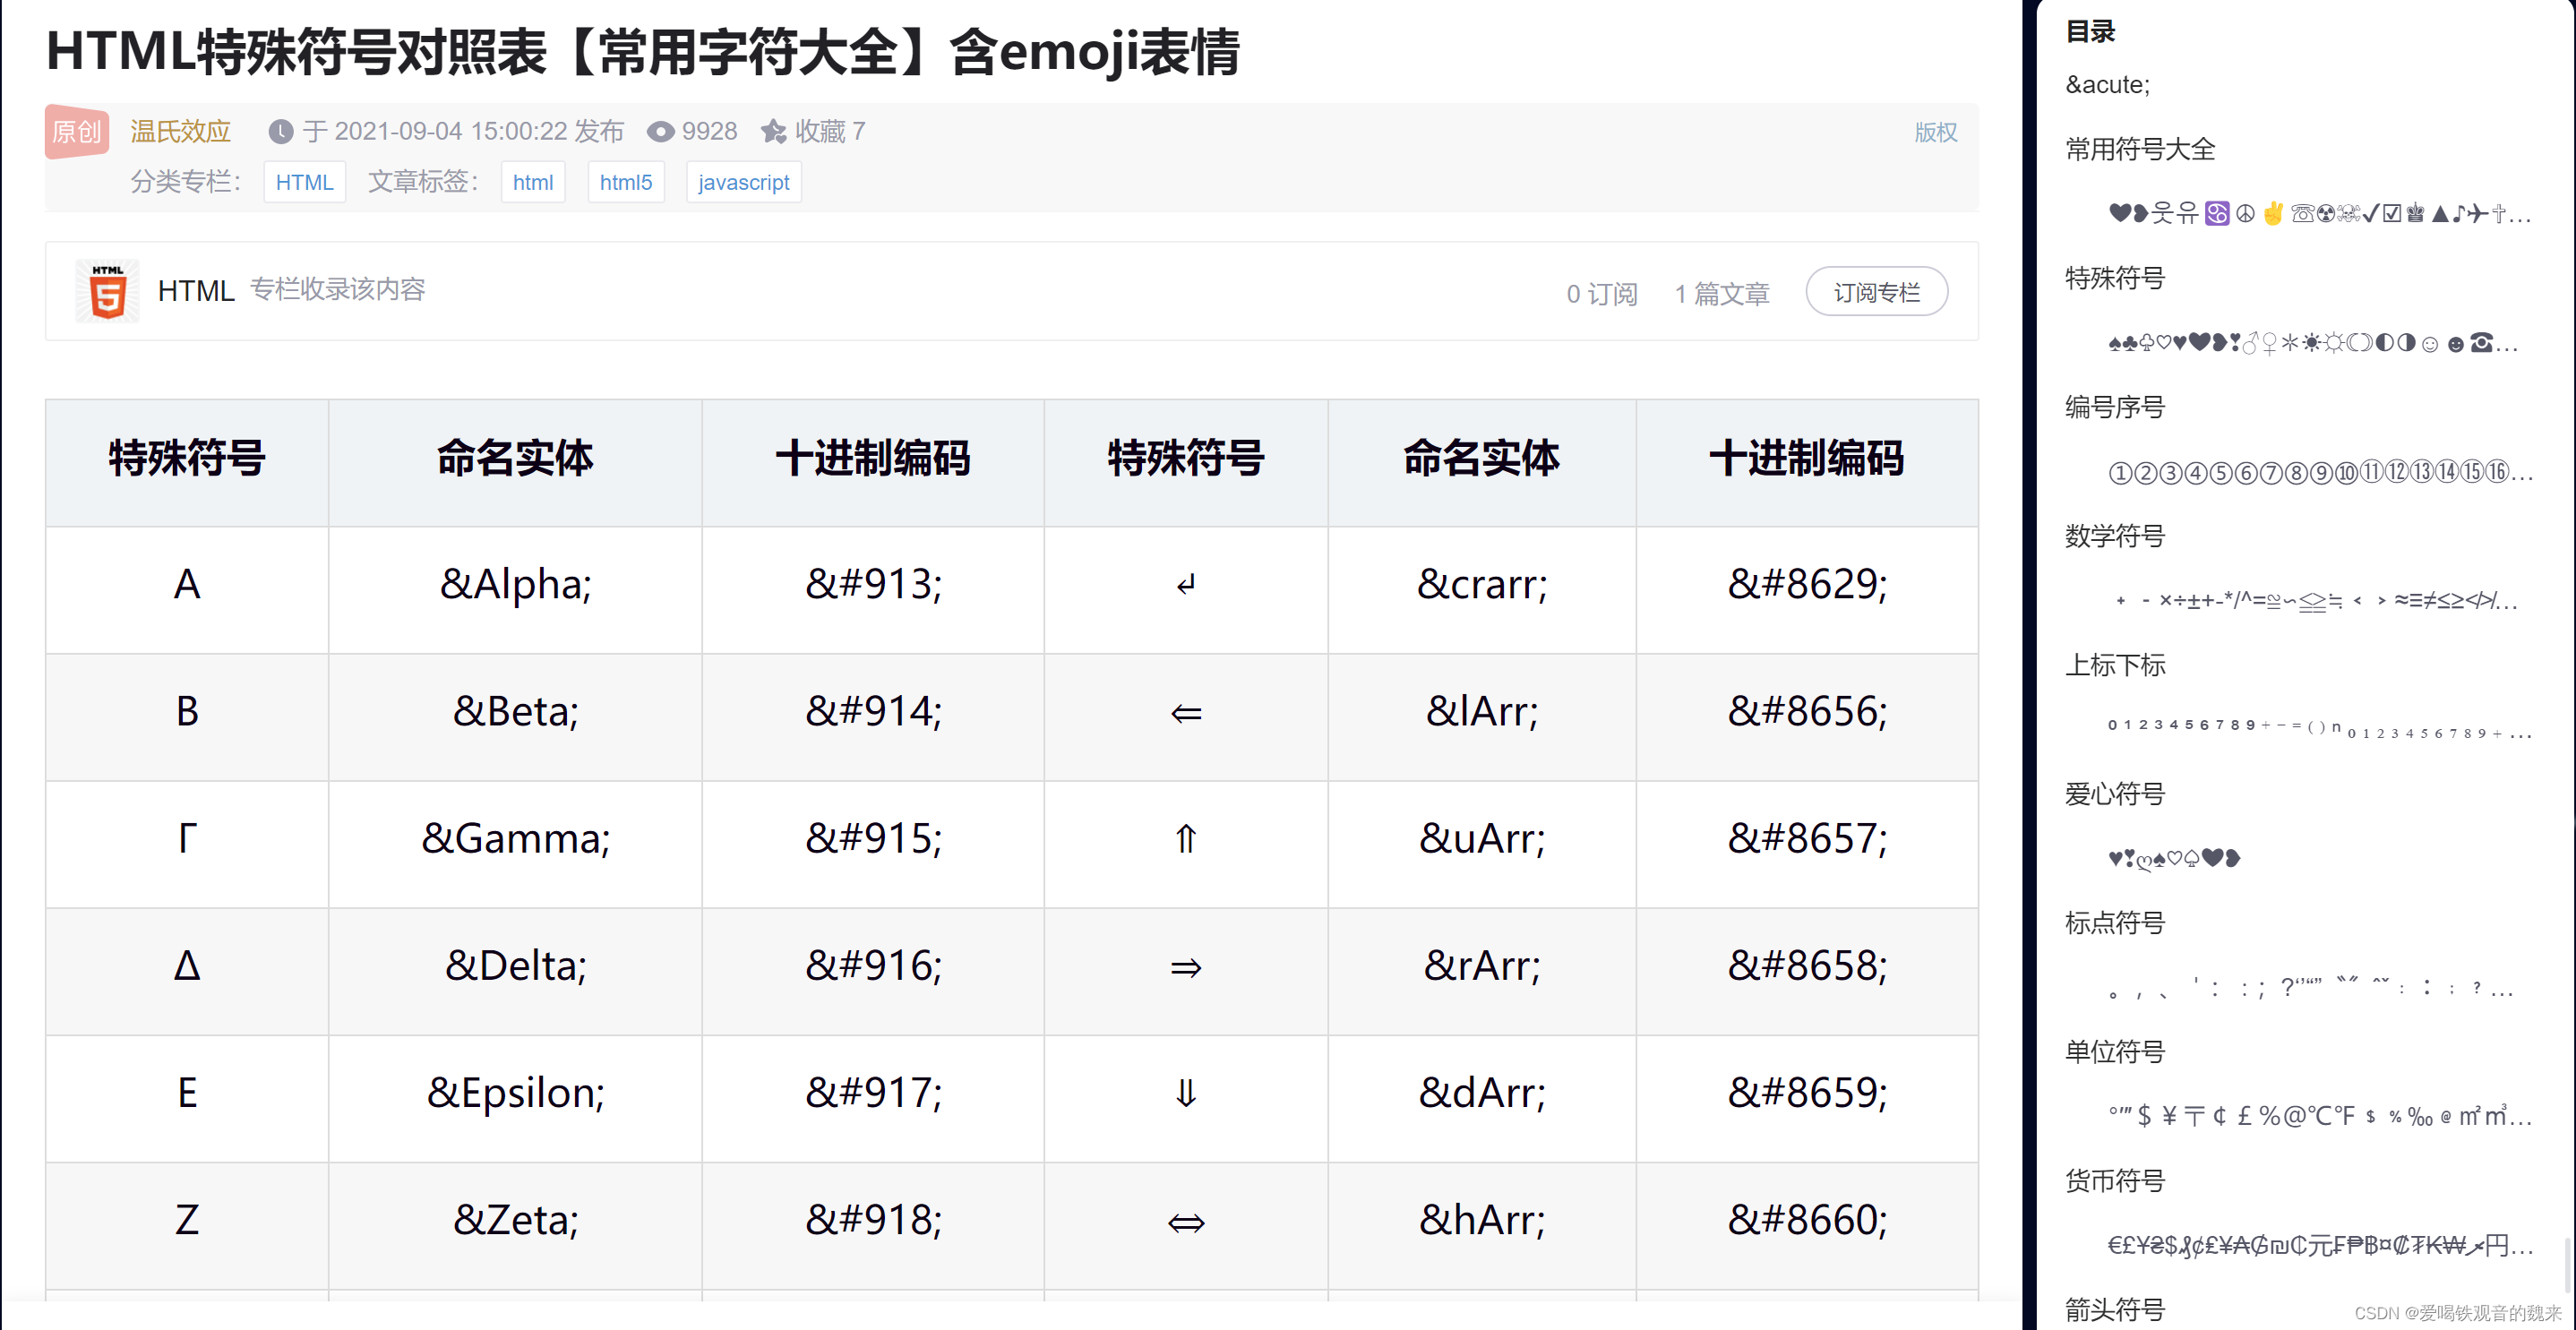2576x1330 pixels.
Task: Click the sidebar scrollbar thumb
Action: [x=2568, y=1265]
